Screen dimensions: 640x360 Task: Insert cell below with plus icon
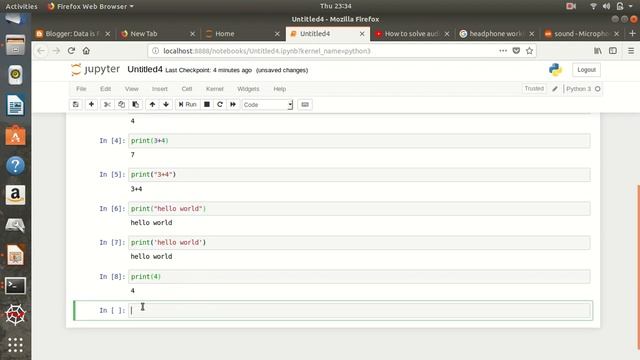click(x=91, y=104)
